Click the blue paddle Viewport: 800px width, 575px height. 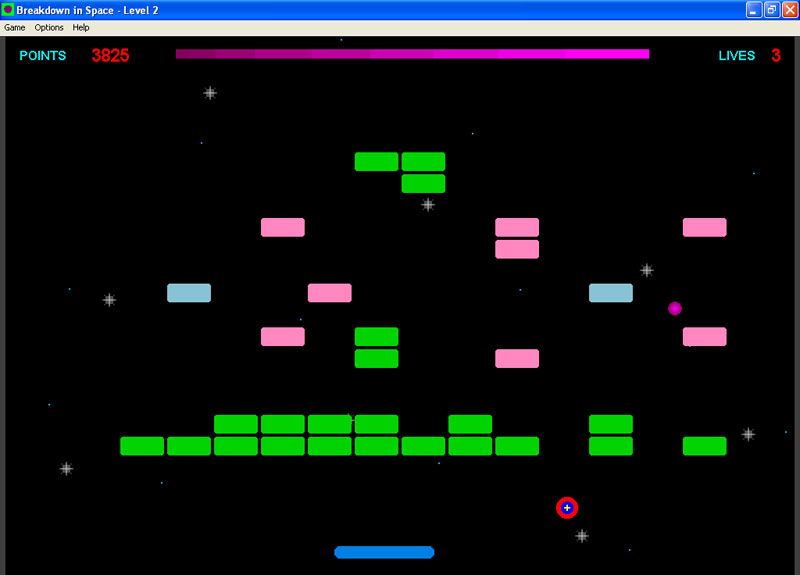coord(384,552)
